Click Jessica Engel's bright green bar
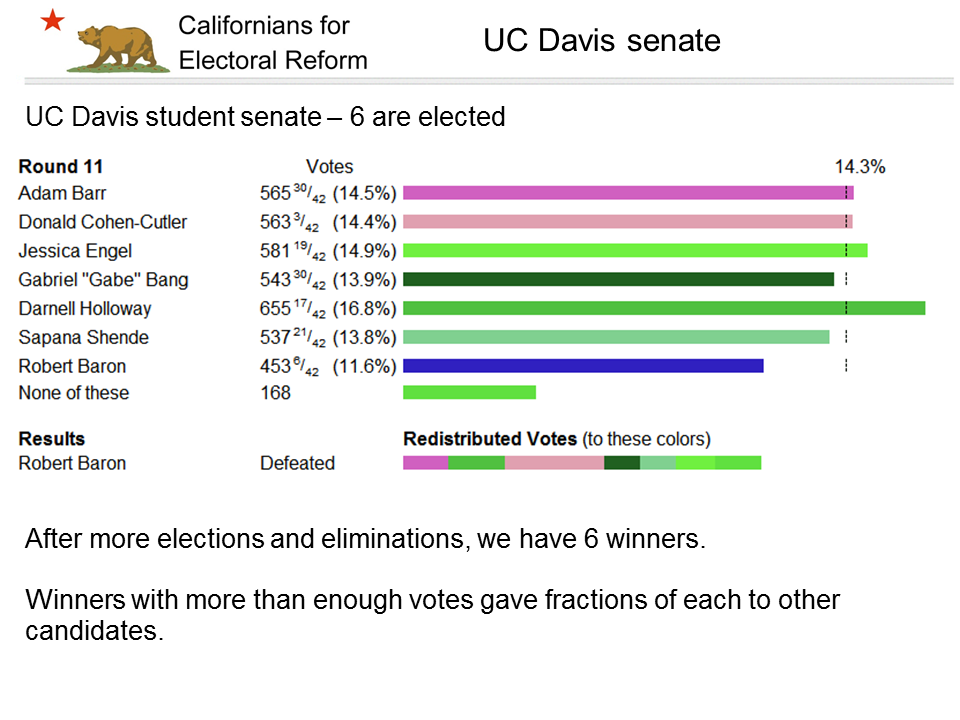 click(x=635, y=250)
